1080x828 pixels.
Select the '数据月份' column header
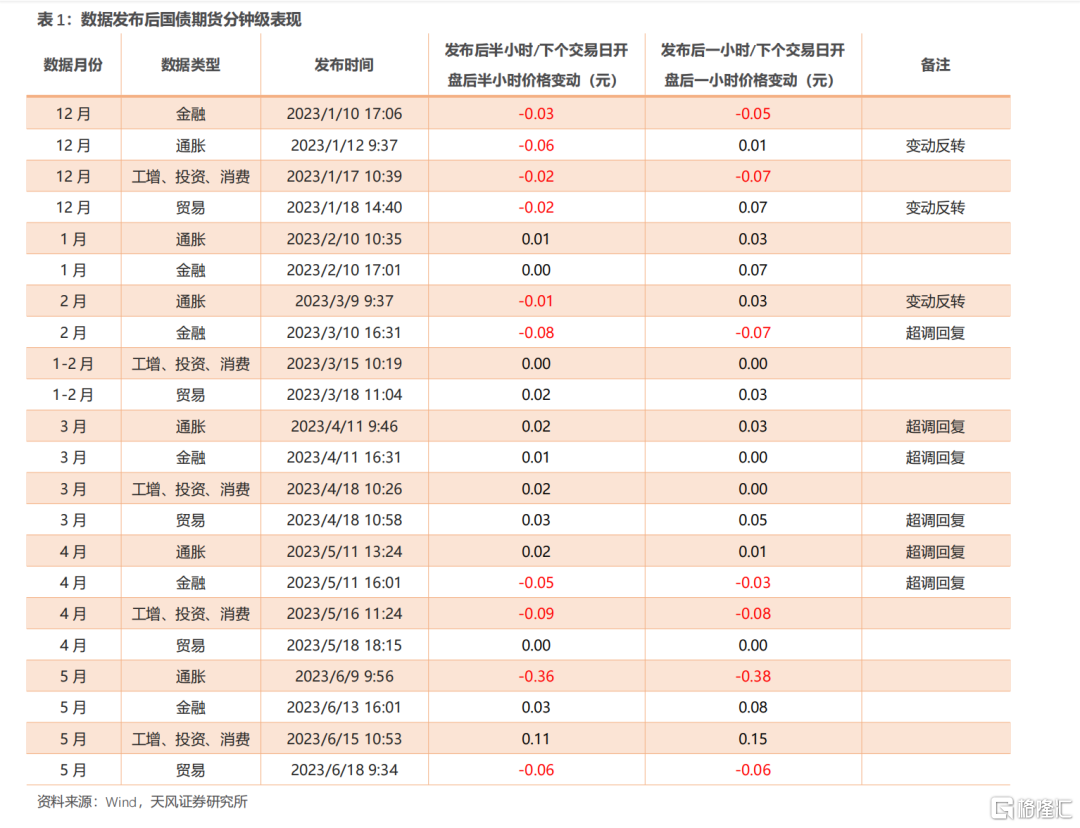[73, 65]
